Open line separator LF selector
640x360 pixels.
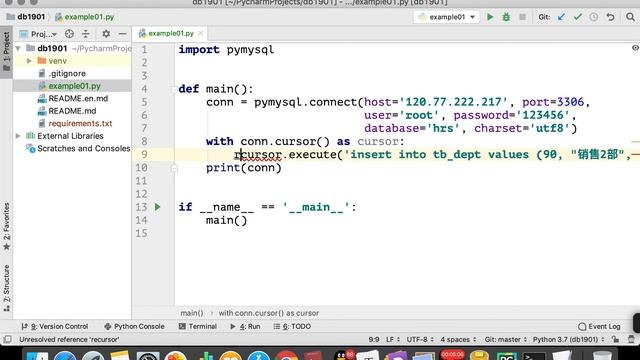393,340
